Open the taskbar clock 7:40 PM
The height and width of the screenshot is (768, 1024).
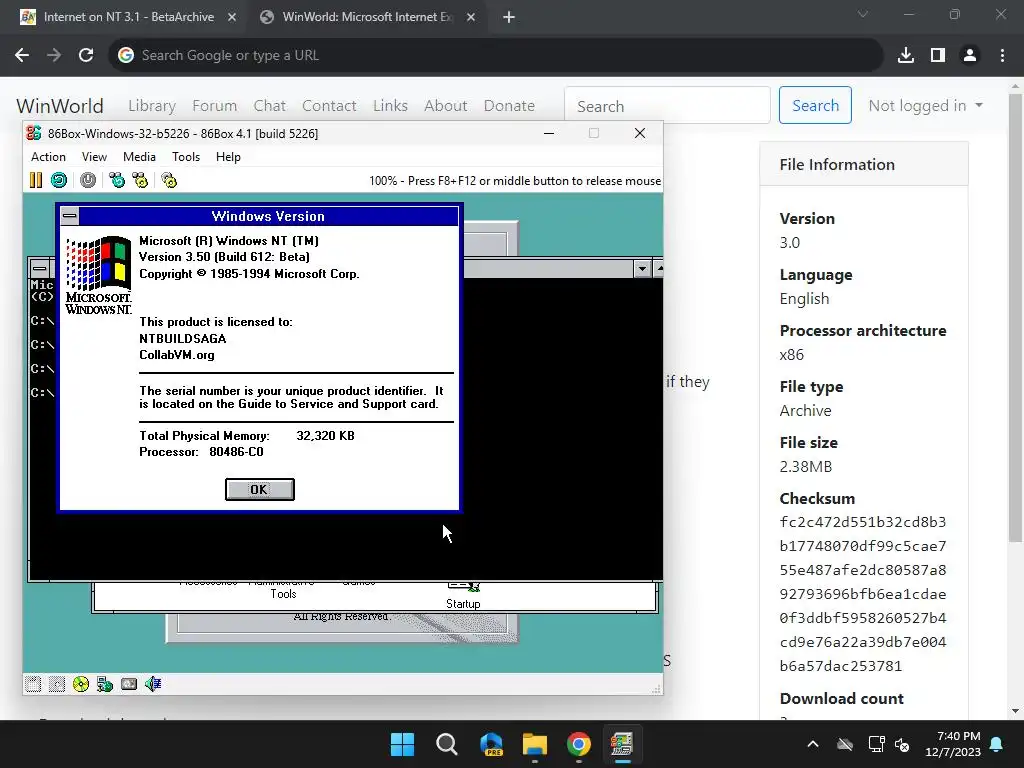[953, 744]
